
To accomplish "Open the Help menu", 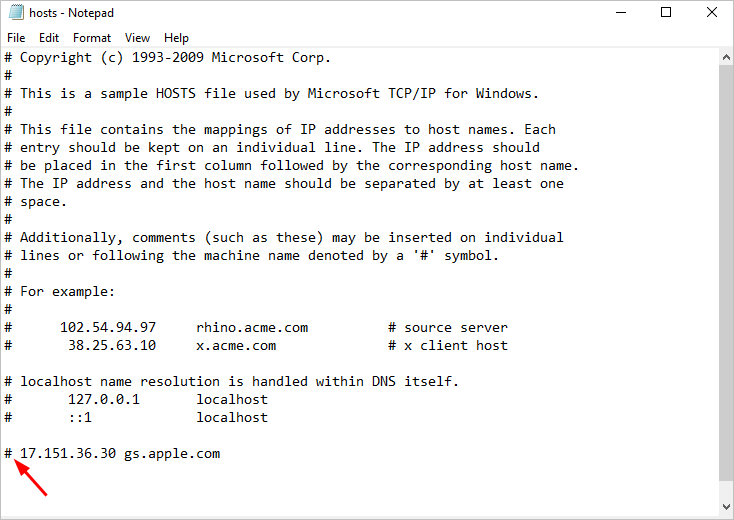I will [176, 38].
